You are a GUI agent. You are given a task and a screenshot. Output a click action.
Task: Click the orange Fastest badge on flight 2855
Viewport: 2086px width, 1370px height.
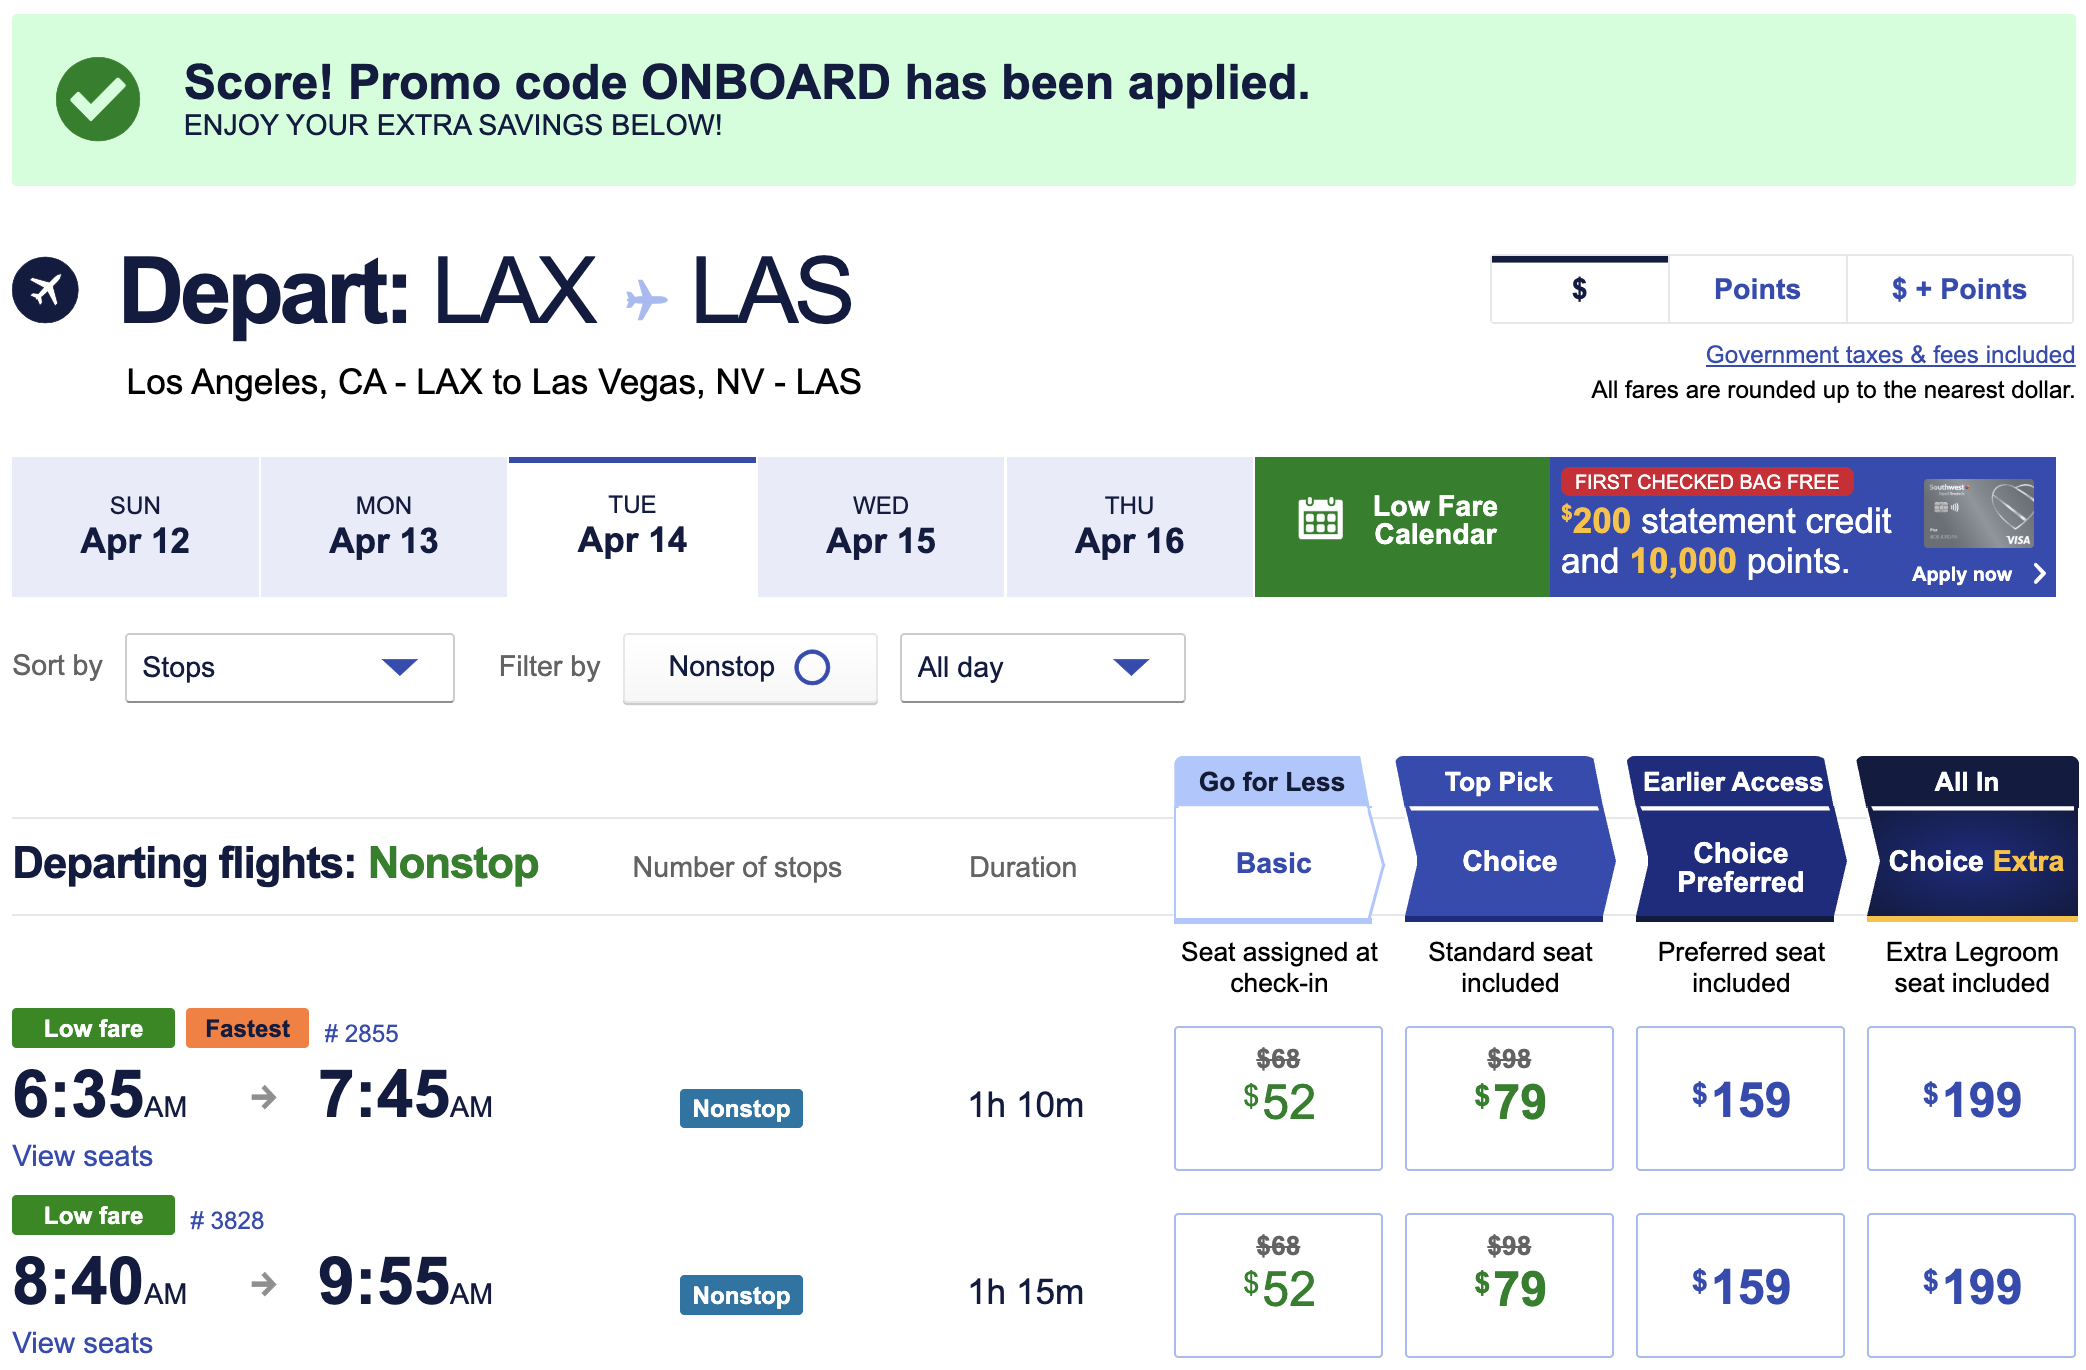pos(246,1027)
